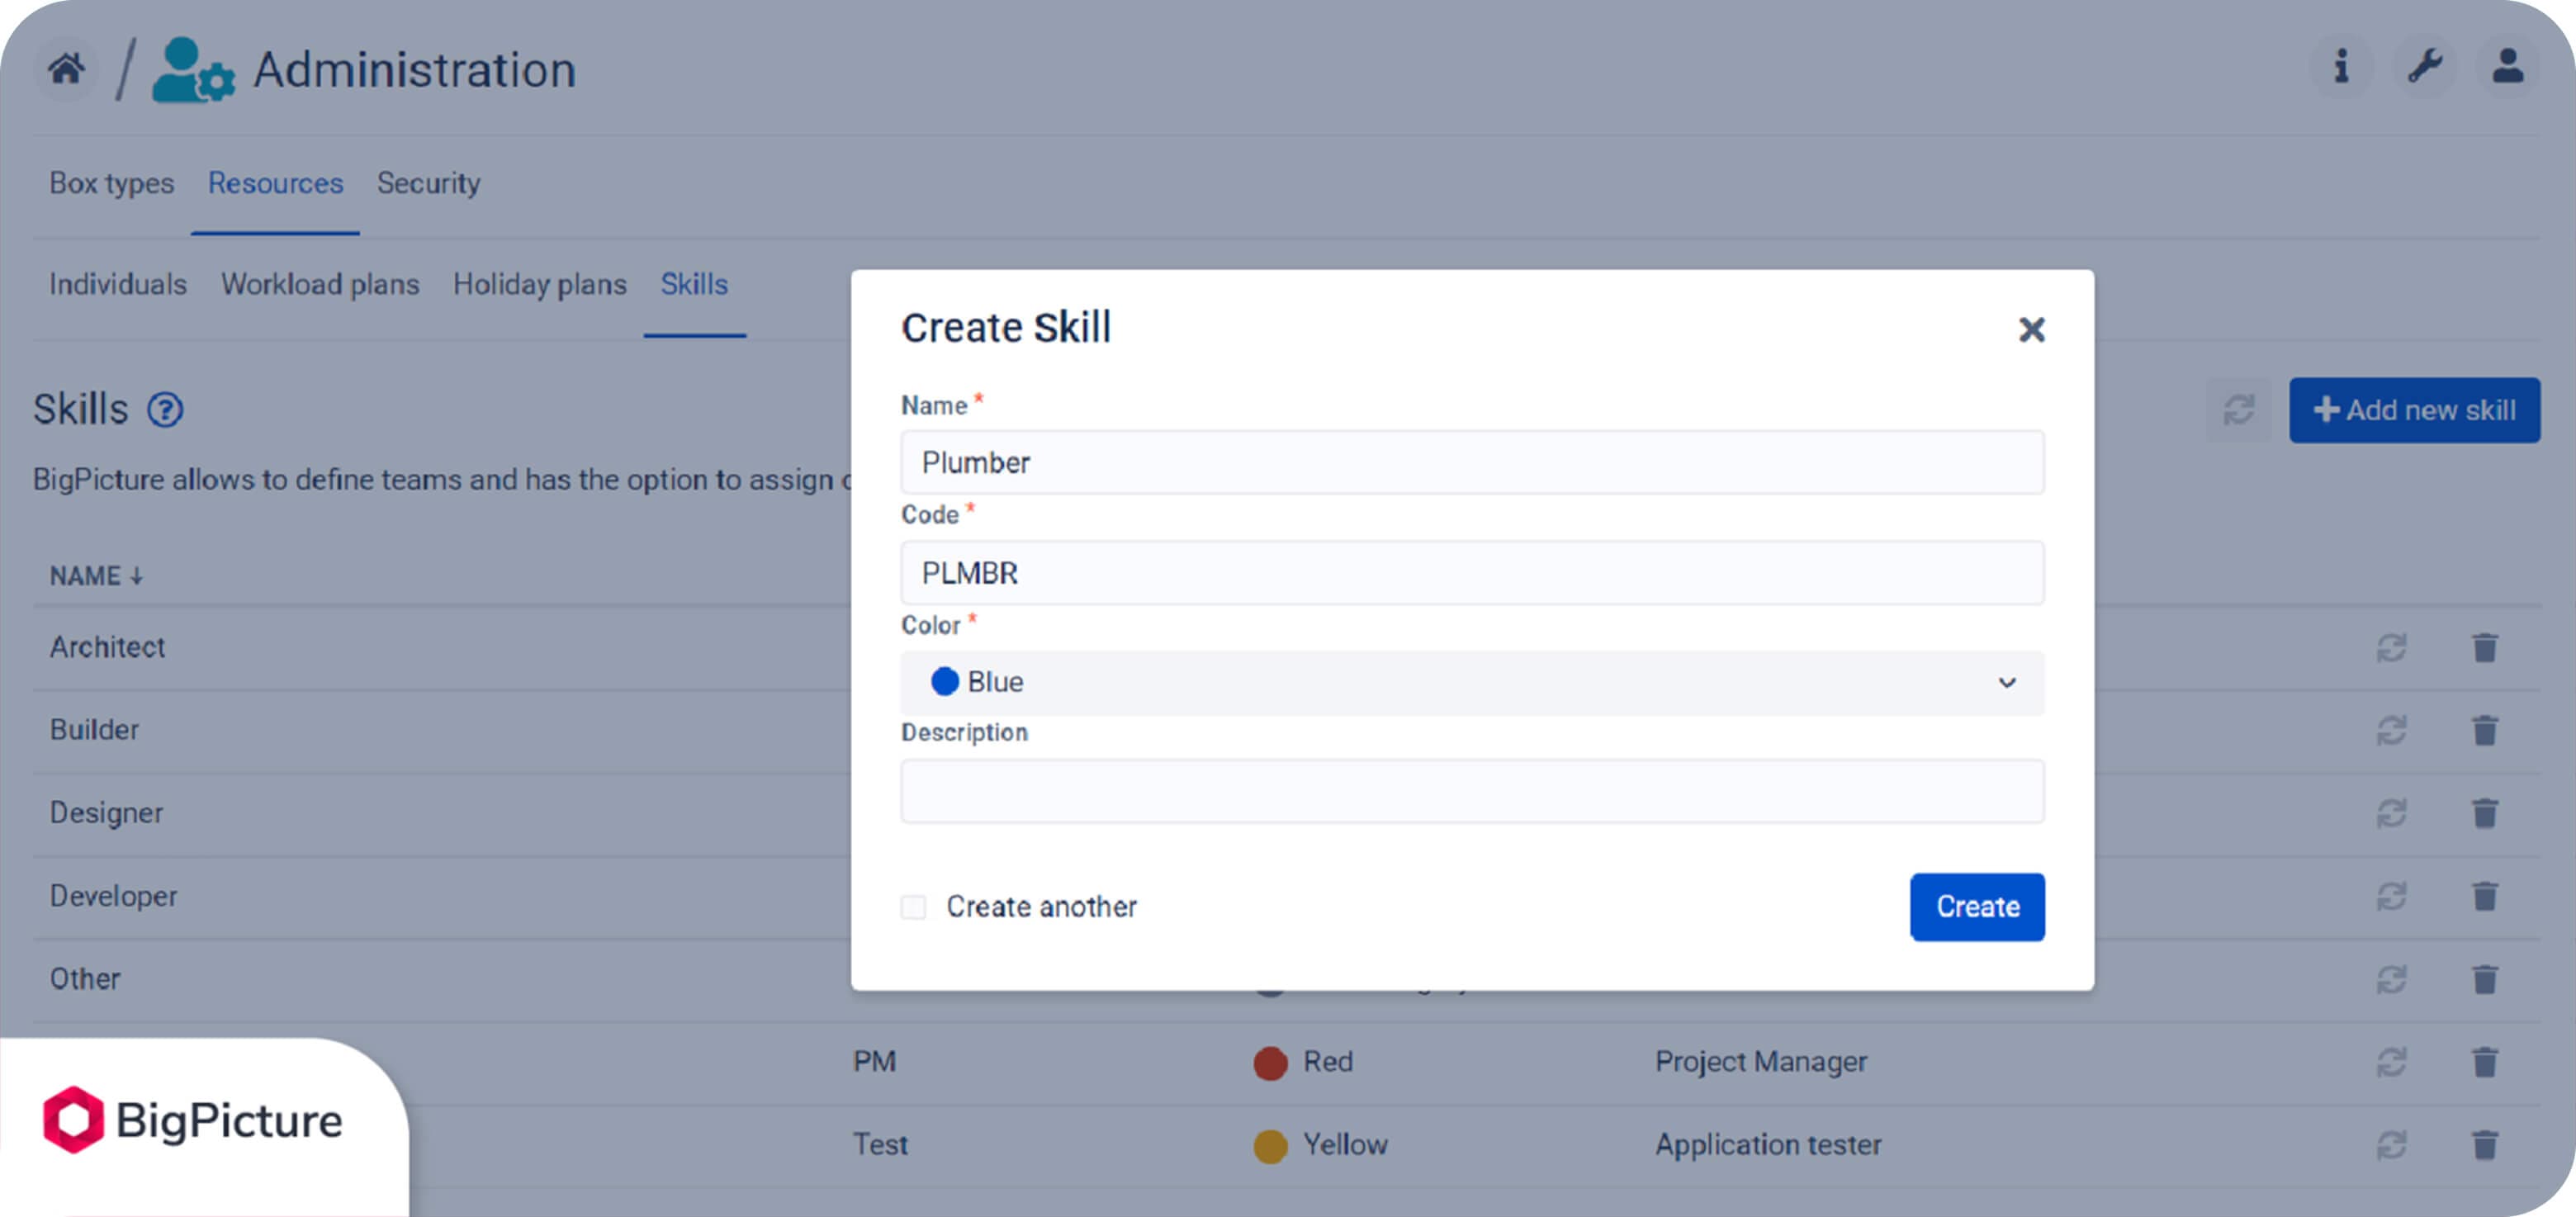Click the Skills help question mark icon
The width and height of the screenshot is (2576, 1217).
click(165, 410)
